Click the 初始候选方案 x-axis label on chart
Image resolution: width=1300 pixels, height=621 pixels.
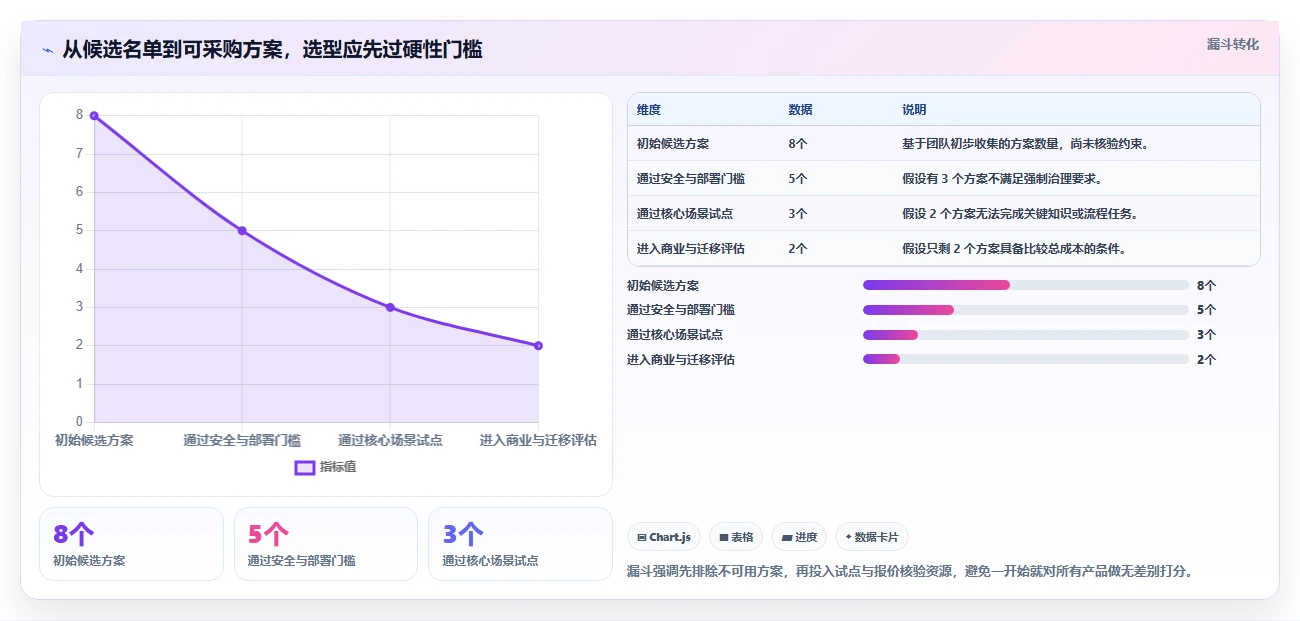tap(94, 440)
